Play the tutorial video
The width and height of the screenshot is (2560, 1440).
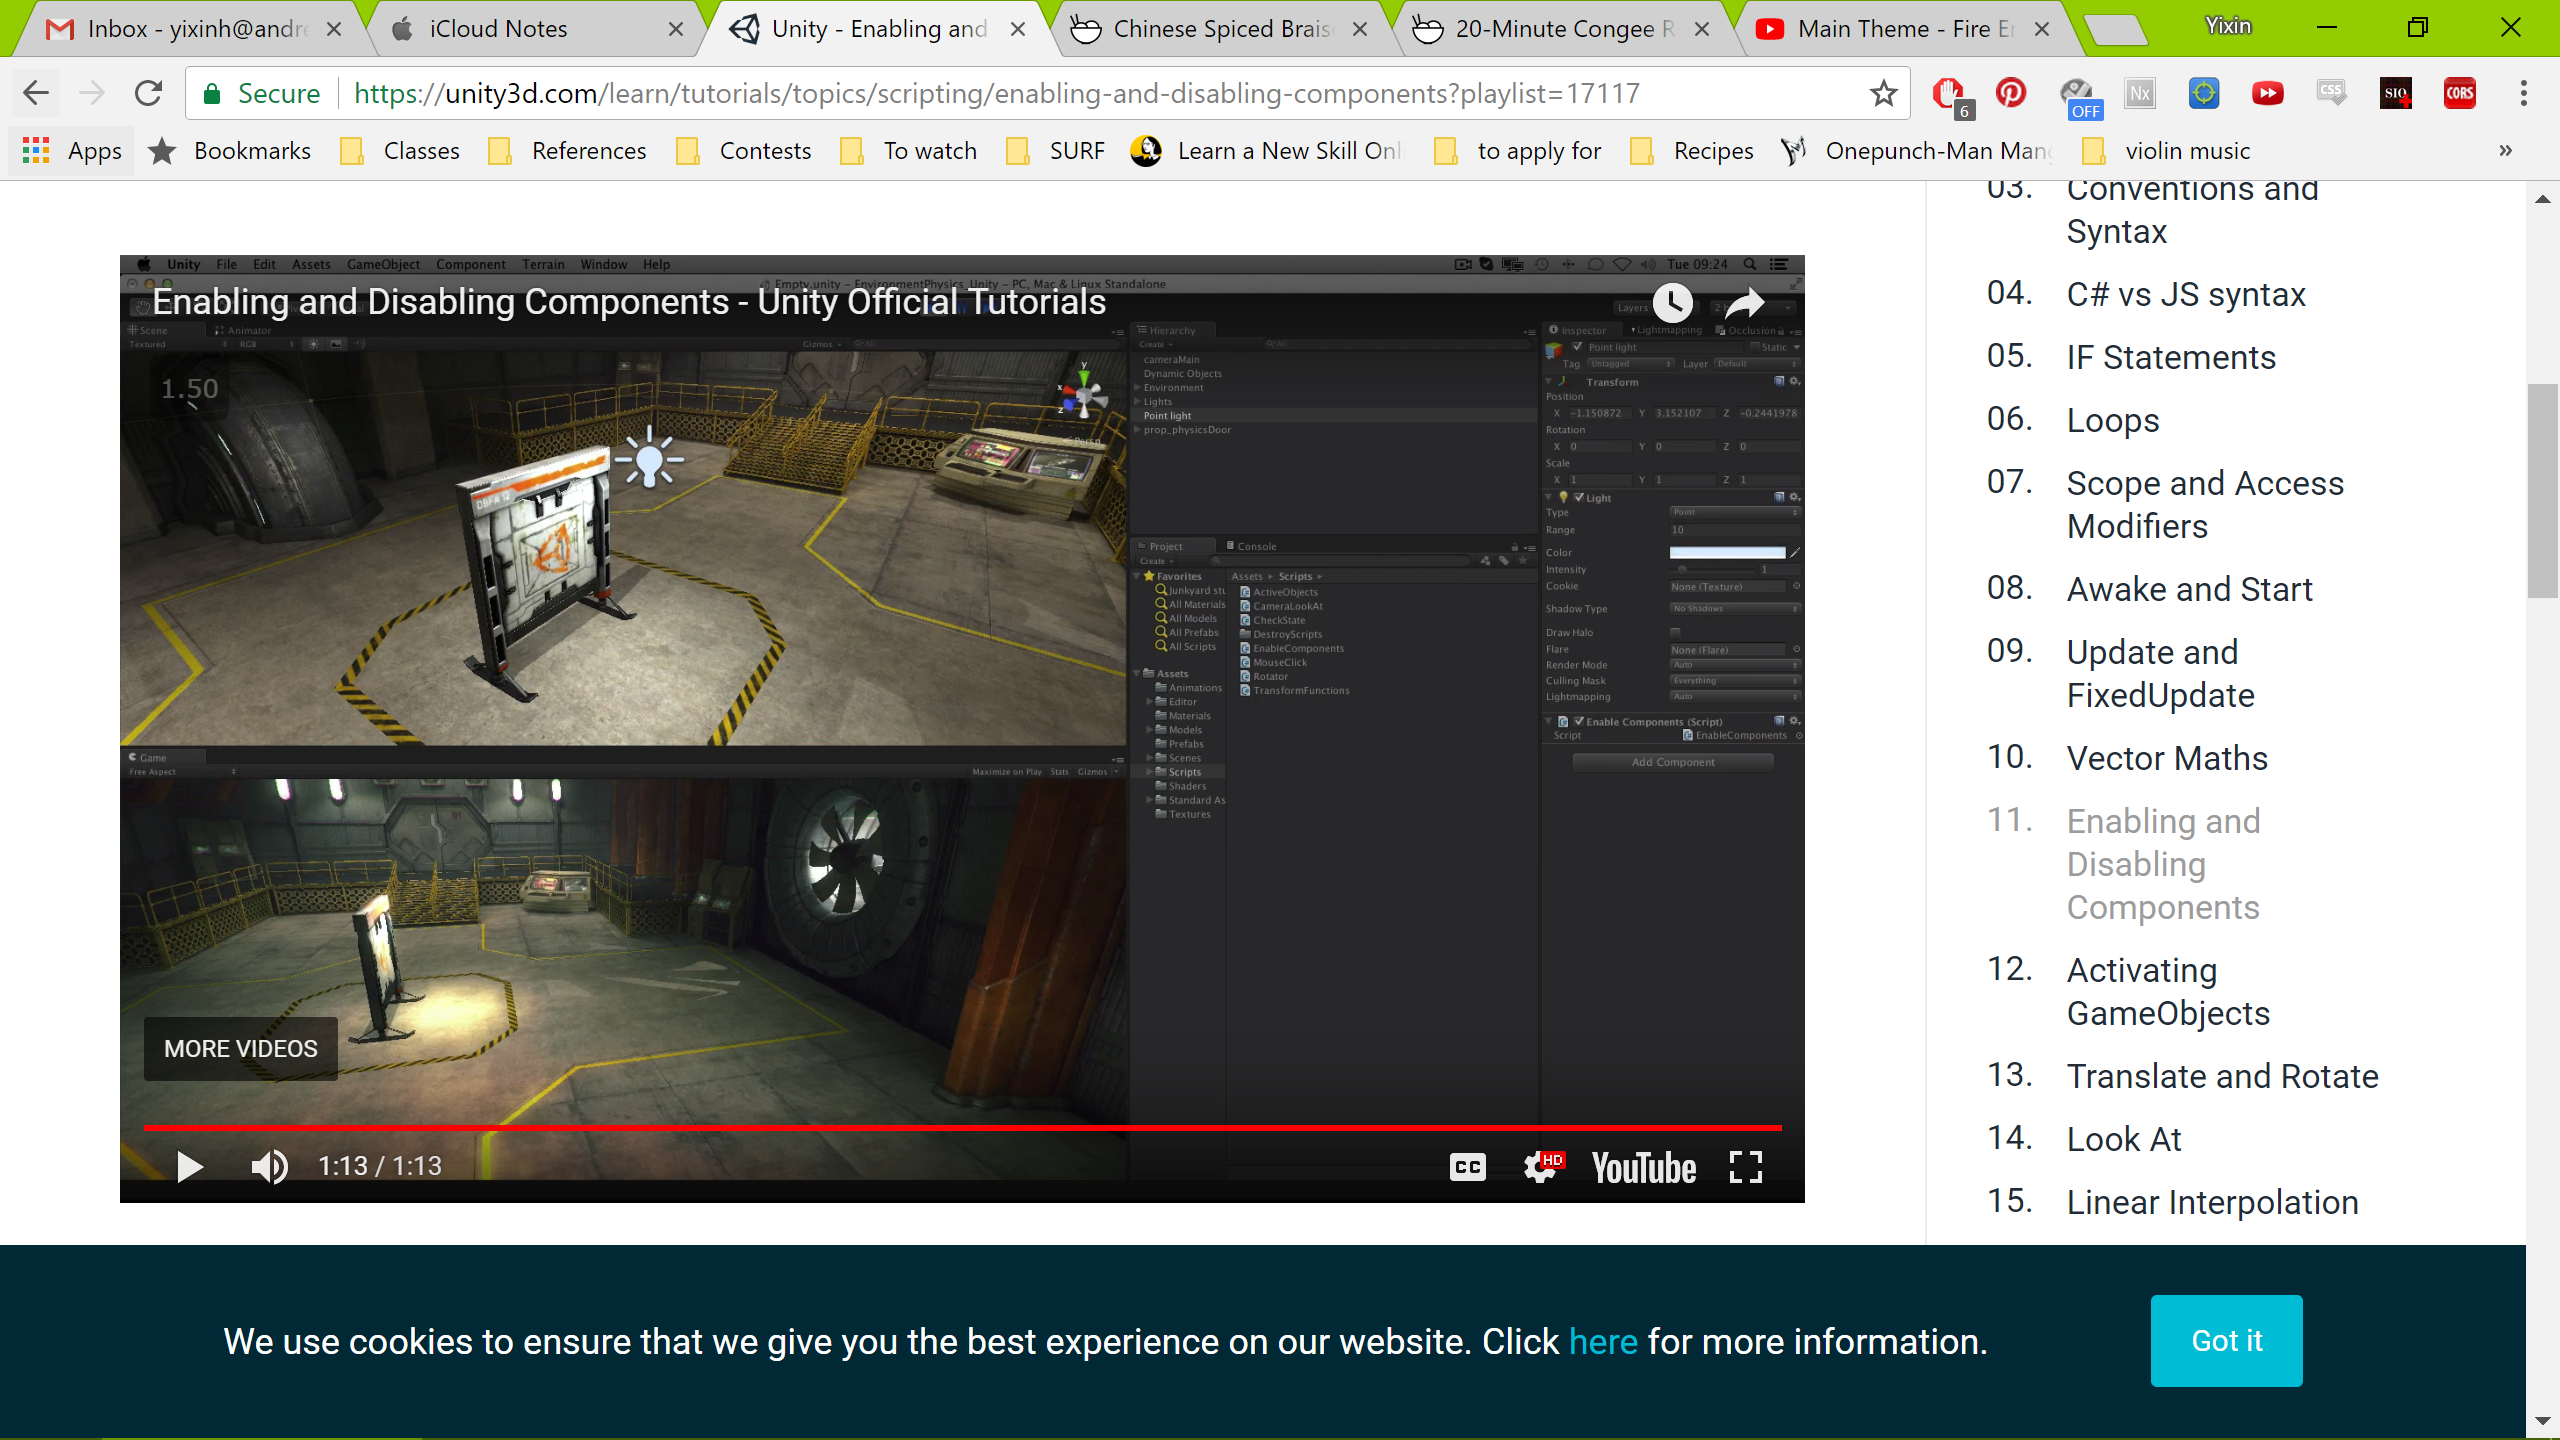point(189,1166)
